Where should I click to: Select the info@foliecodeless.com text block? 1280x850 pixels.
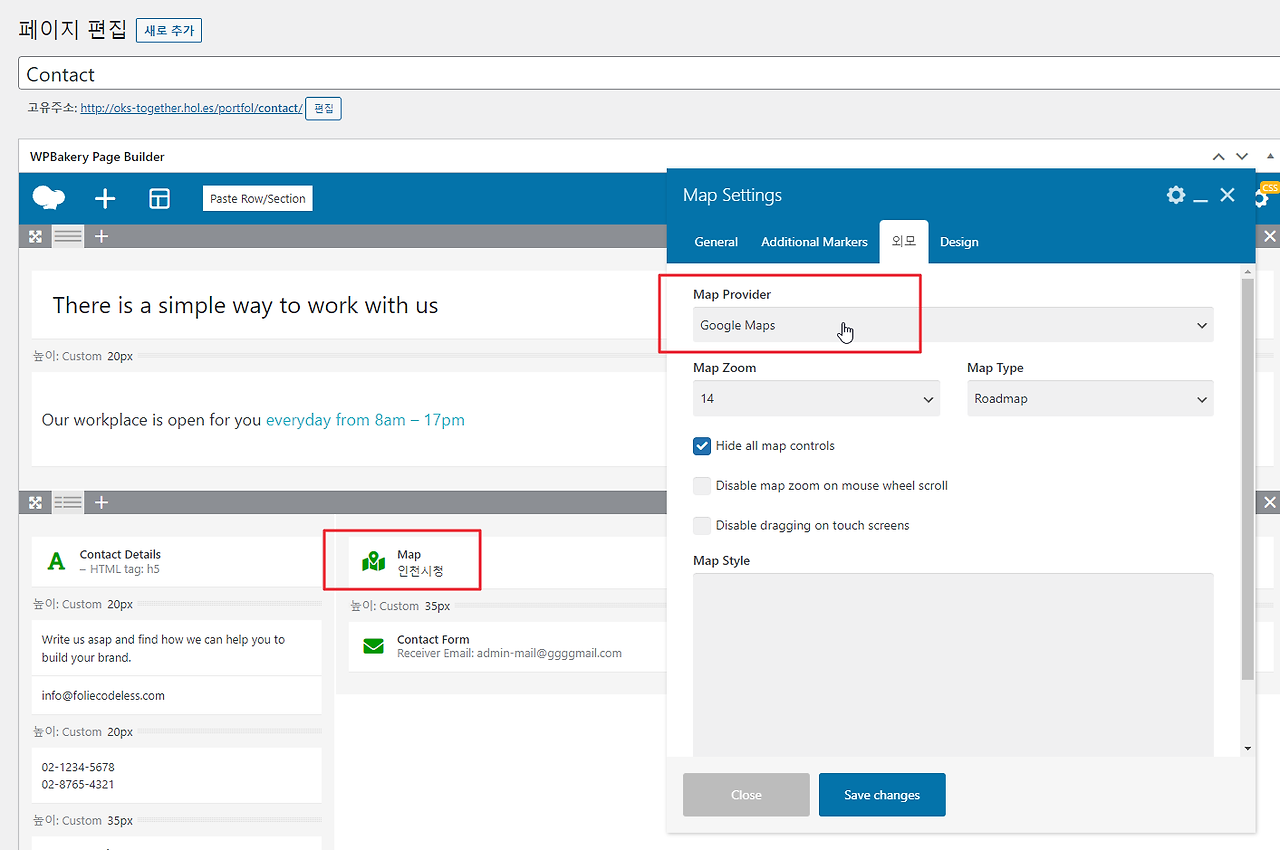point(177,695)
